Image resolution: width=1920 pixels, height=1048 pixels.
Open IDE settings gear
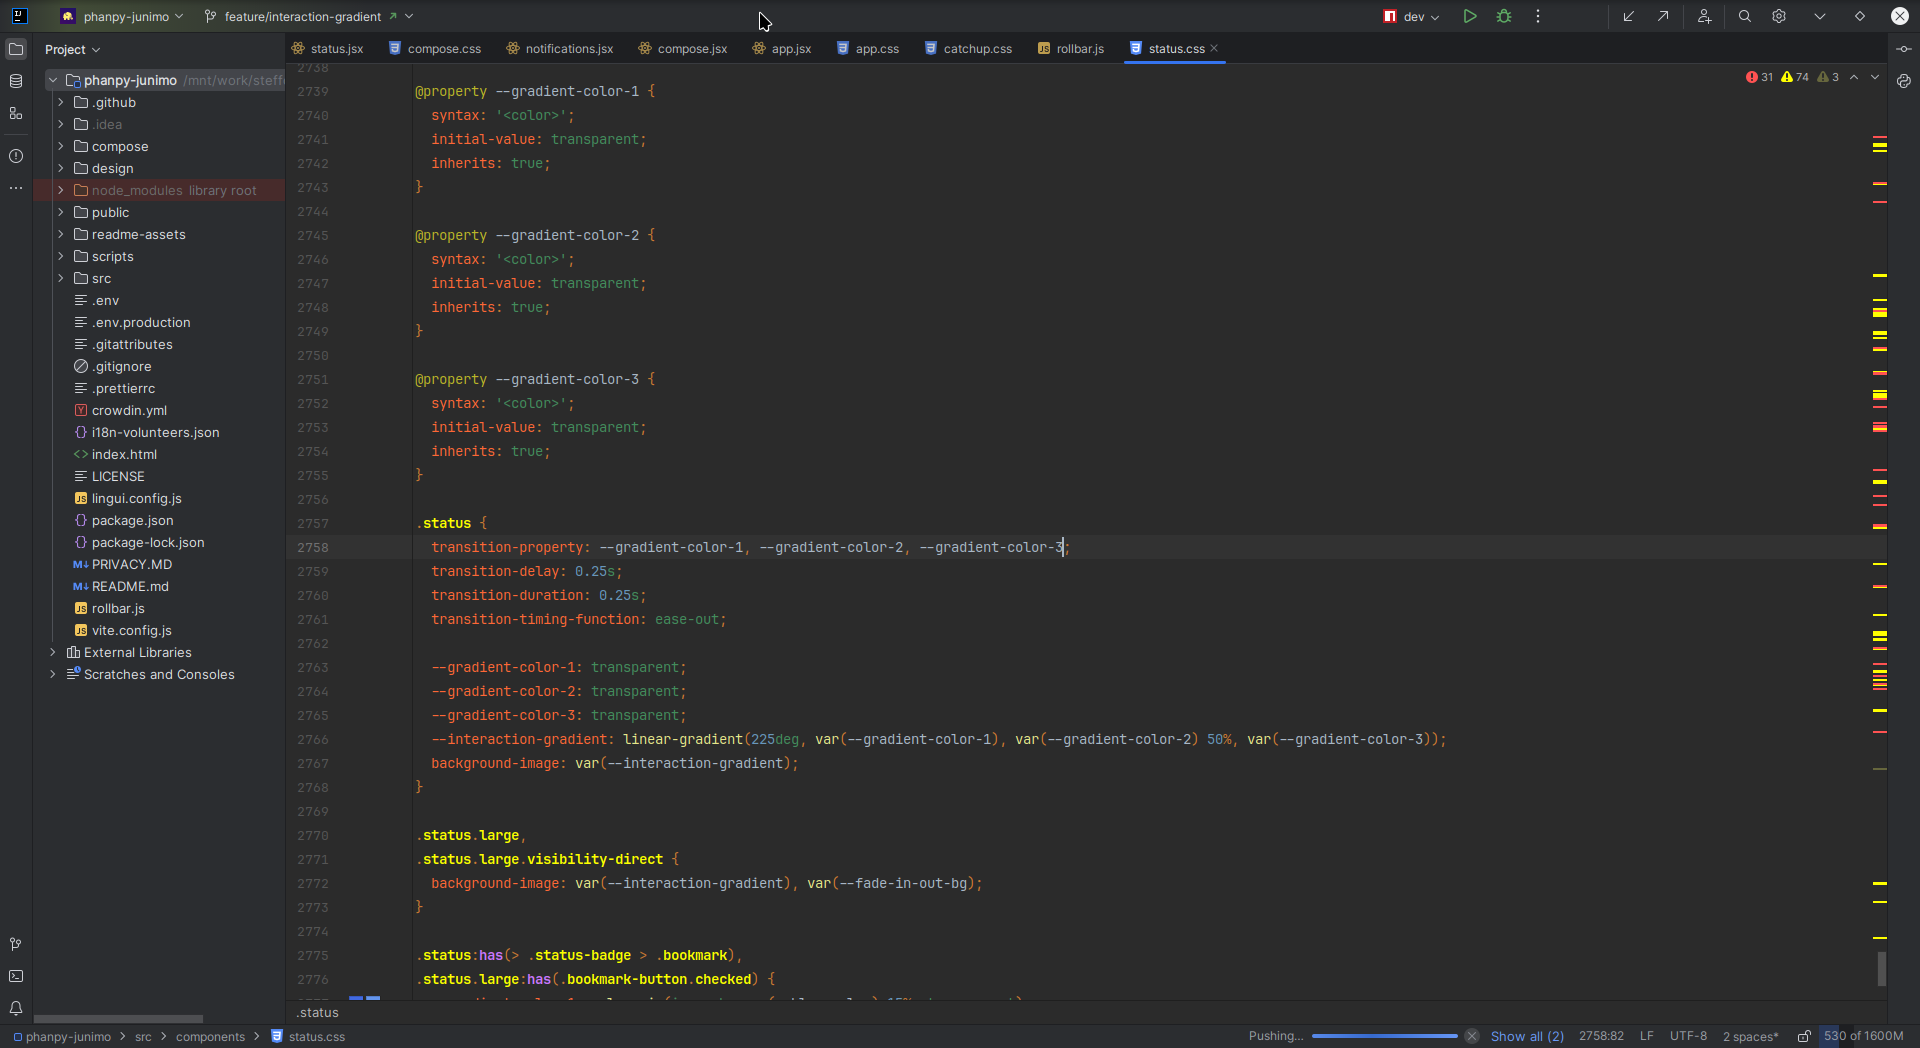coord(1779,16)
